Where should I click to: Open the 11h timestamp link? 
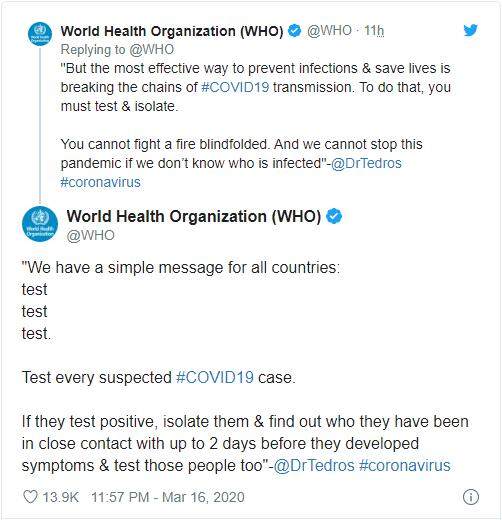tap(374, 31)
